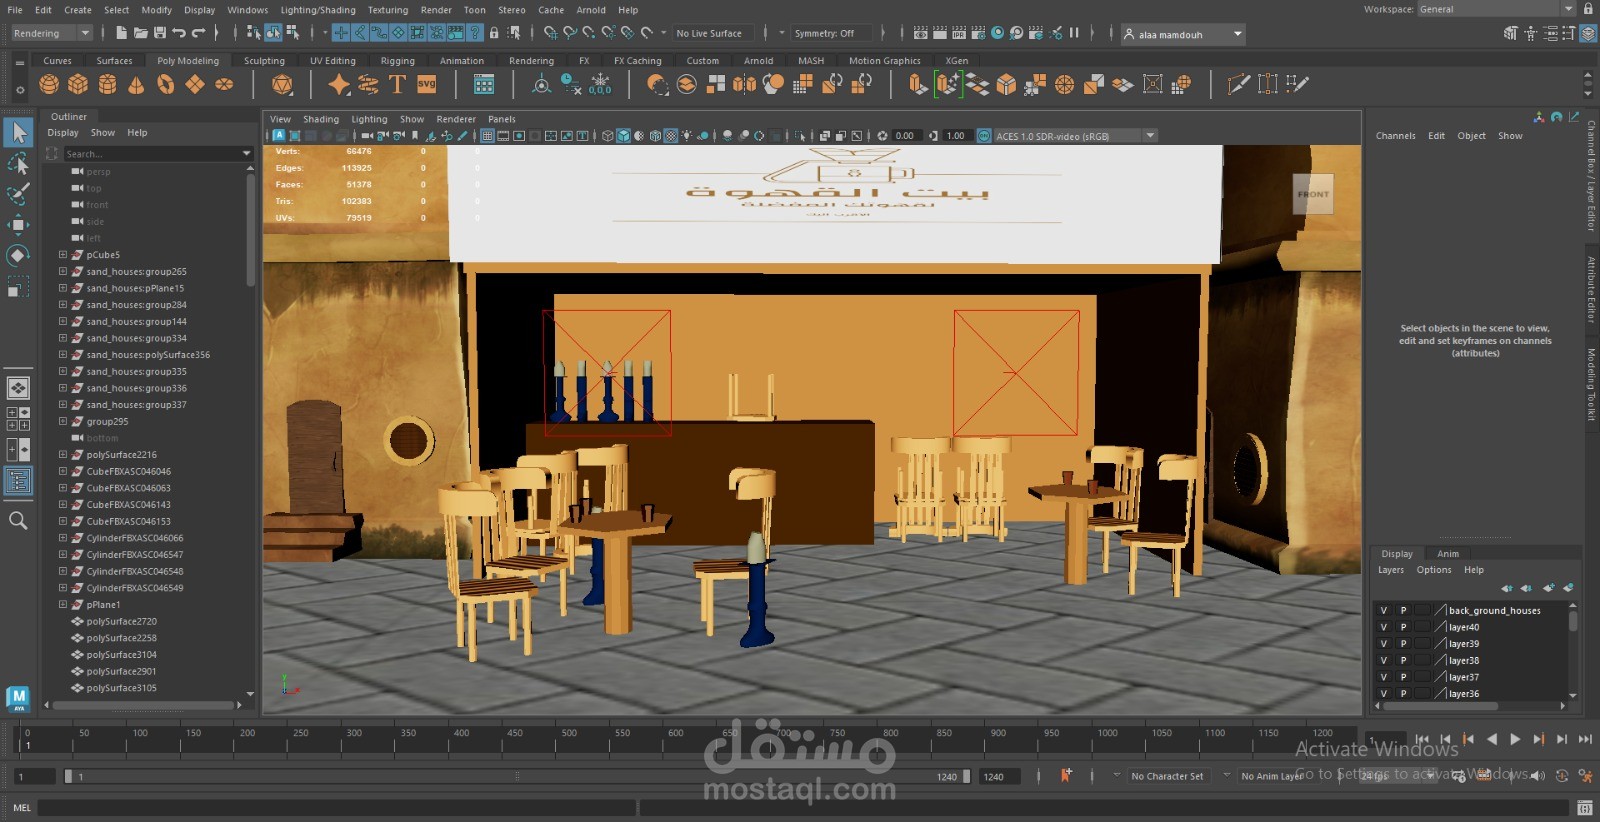Switch to the Poly Modeling shelf tab
1600x822 pixels.
coord(188,61)
